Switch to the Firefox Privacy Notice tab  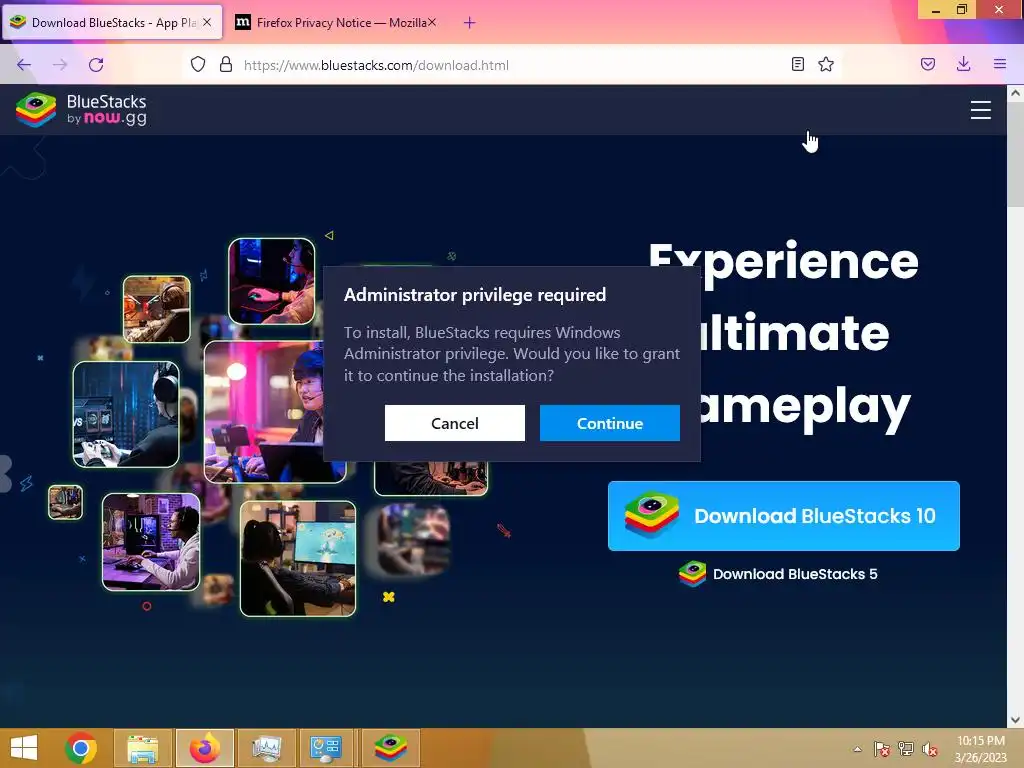coord(333,23)
